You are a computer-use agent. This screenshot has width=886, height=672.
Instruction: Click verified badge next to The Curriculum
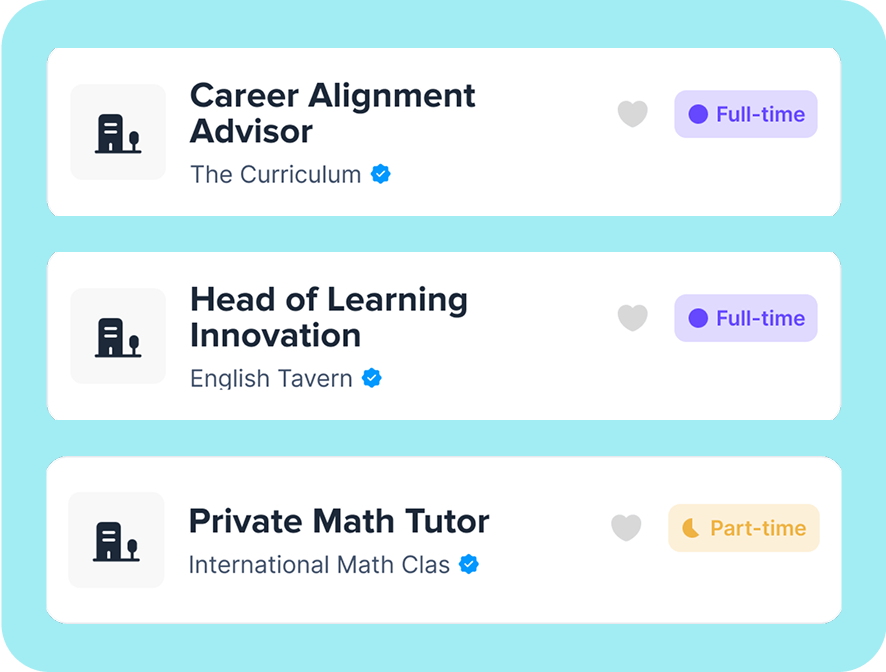(x=381, y=174)
